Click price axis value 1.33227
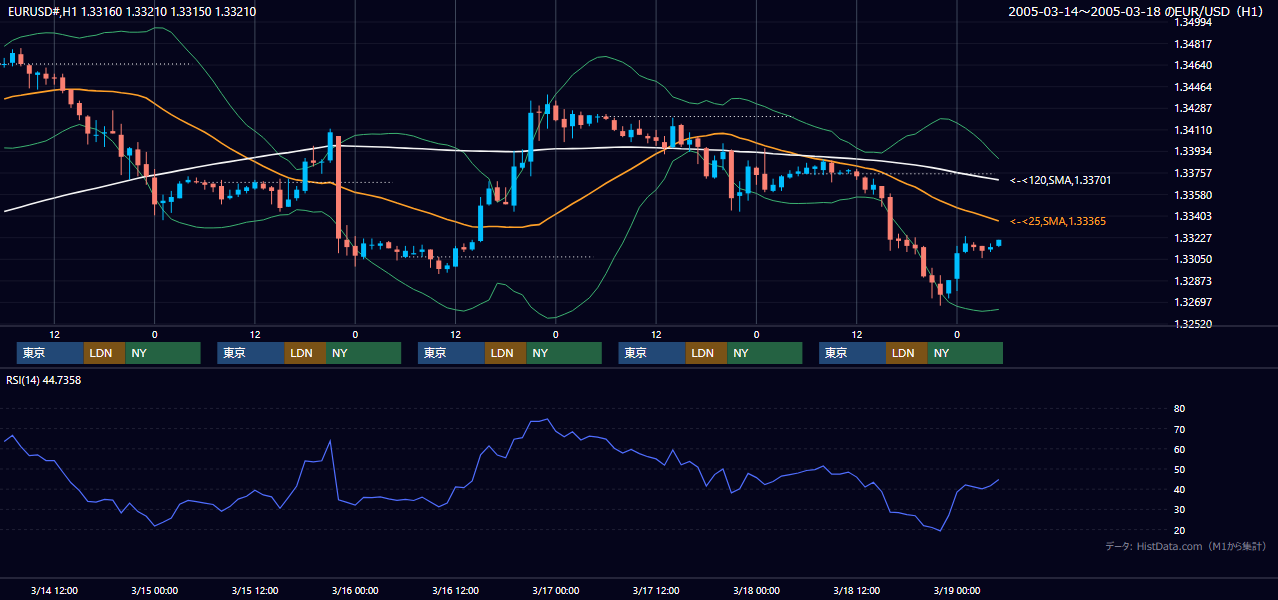 pyautogui.click(x=1191, y=238)
